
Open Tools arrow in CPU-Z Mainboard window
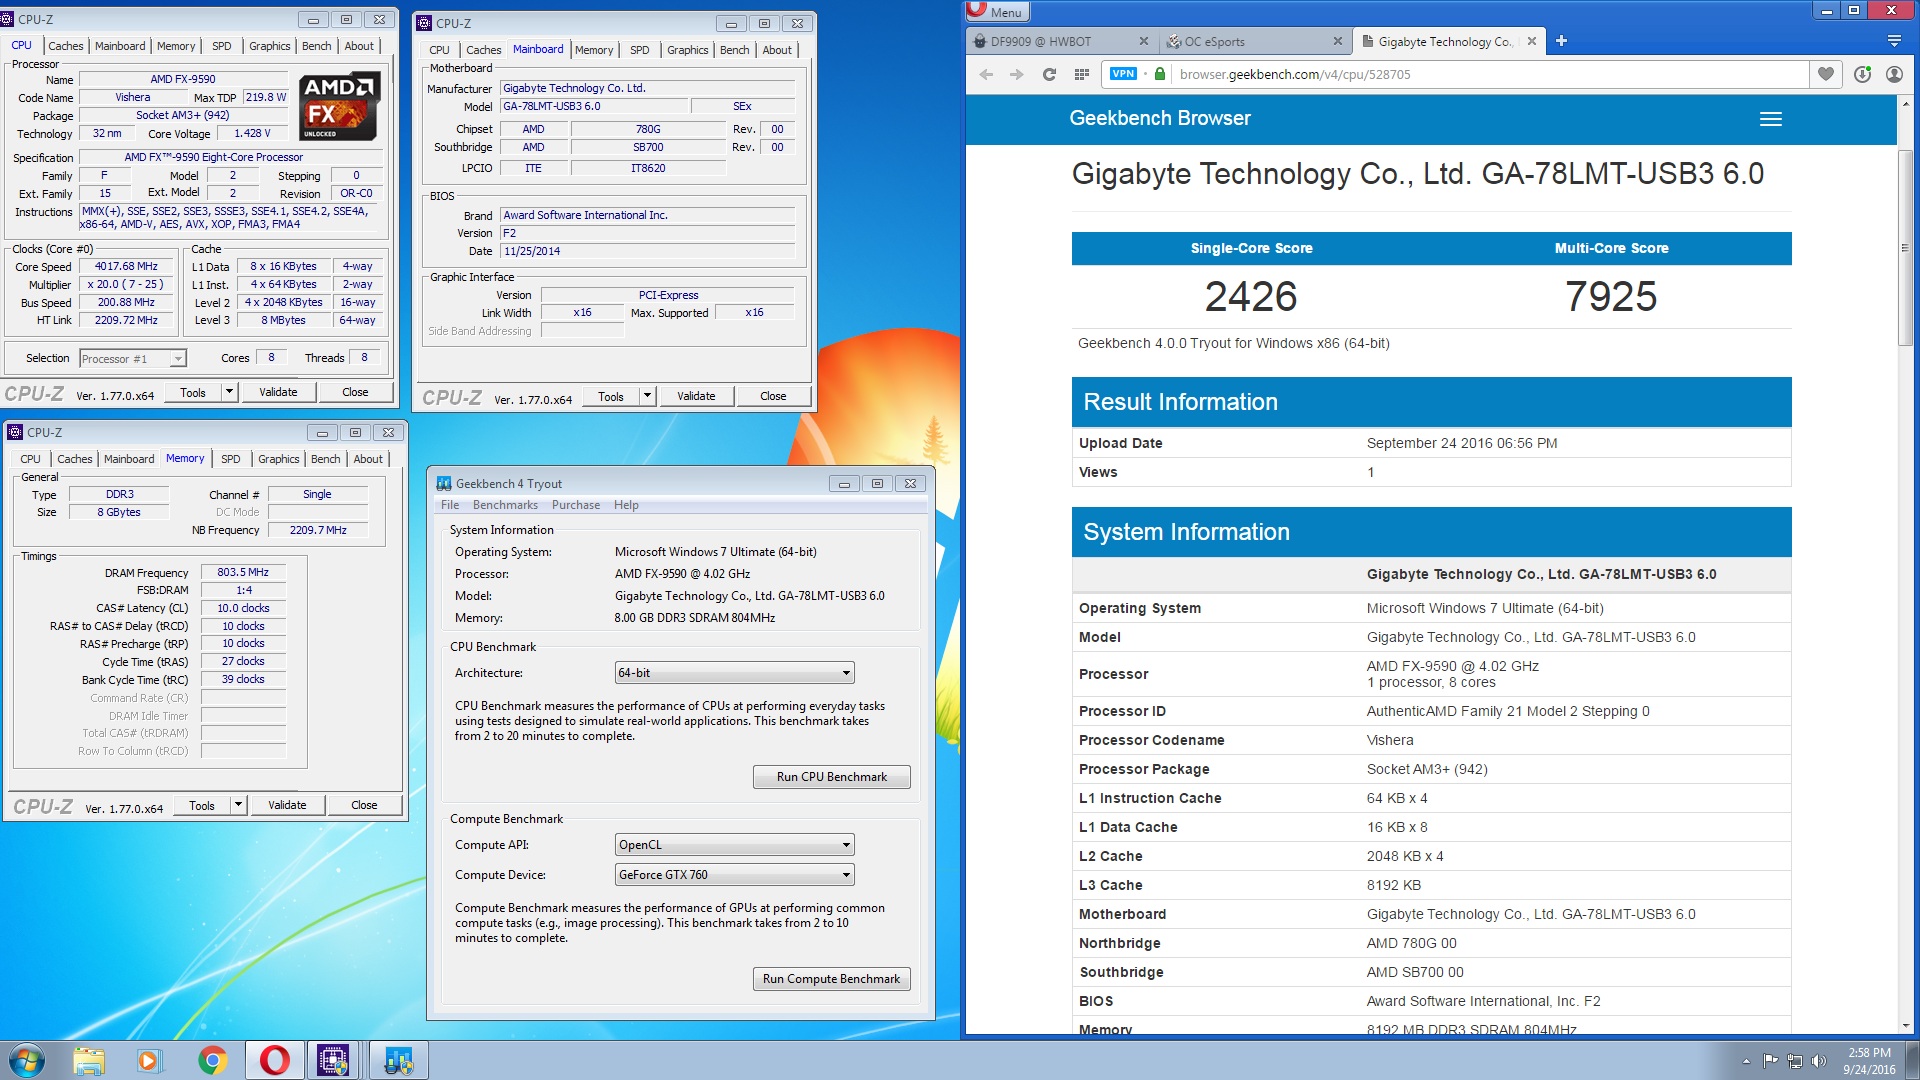pyautogui.click(x=647, y=396)
